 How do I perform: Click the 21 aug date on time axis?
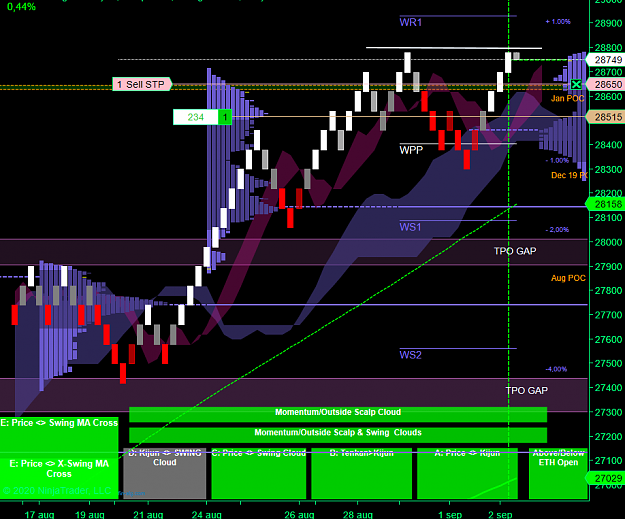coord(148,514)
